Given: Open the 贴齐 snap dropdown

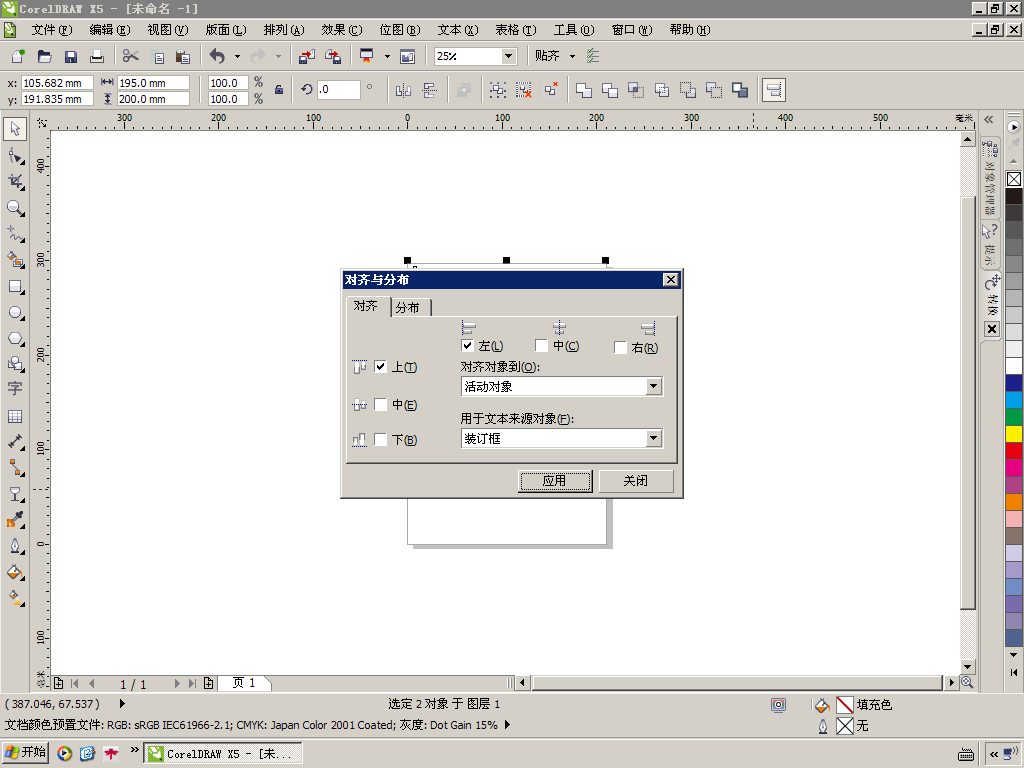Looking at the screenshot, I should [x=572, y=56].
